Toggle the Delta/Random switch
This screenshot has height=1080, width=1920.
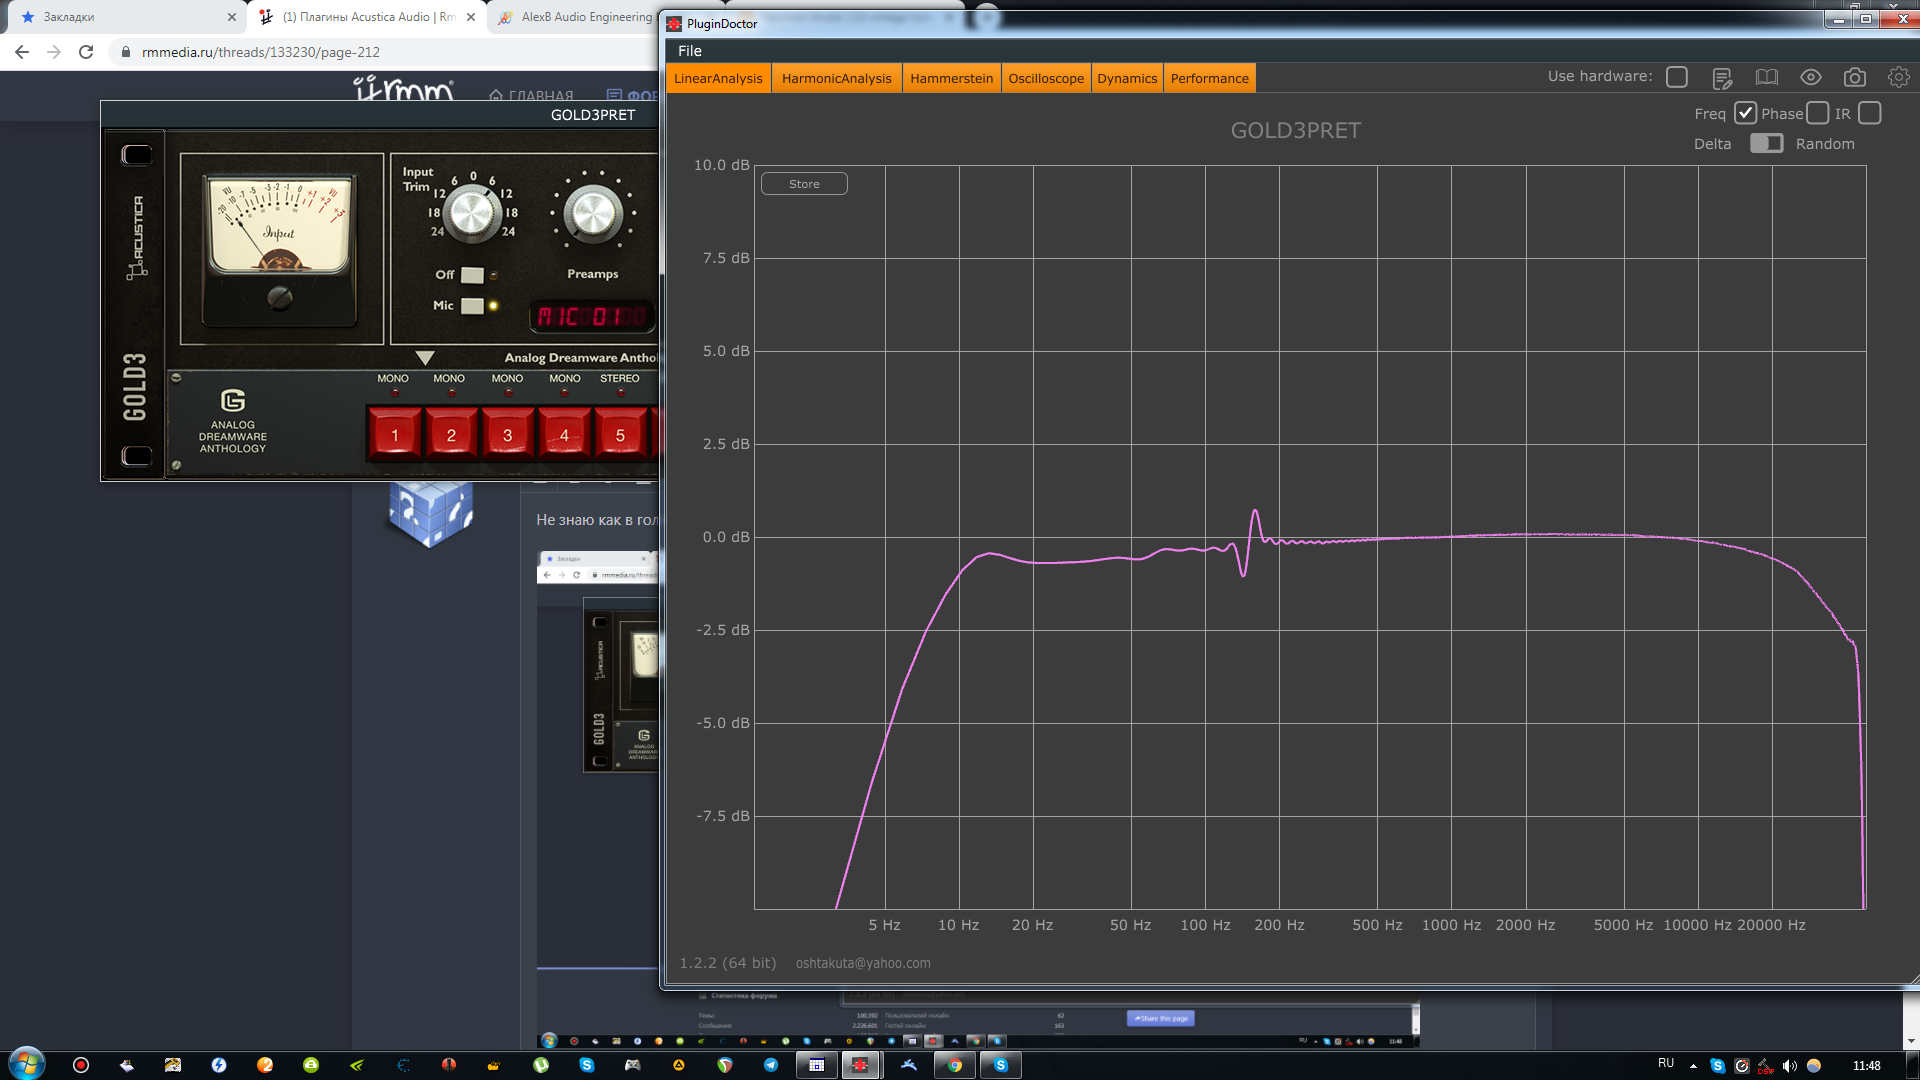1766,144
